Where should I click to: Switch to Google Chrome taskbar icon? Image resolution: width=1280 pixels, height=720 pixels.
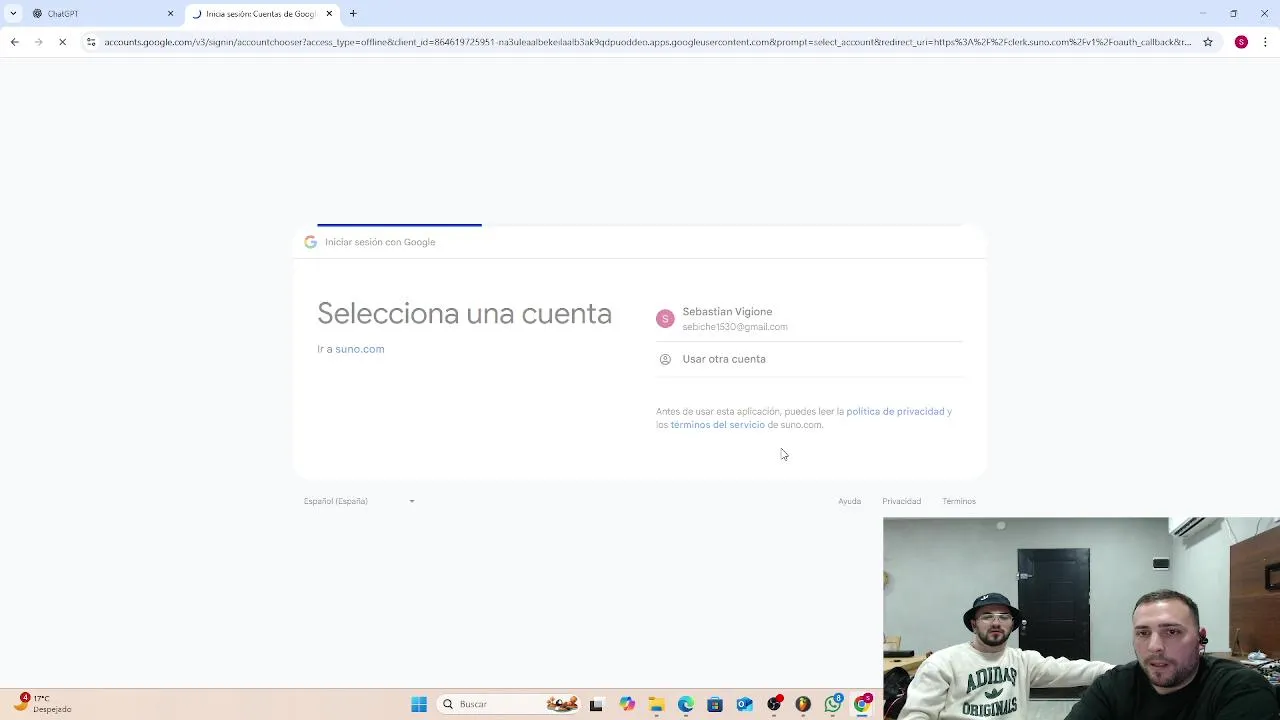click(862, 704)
